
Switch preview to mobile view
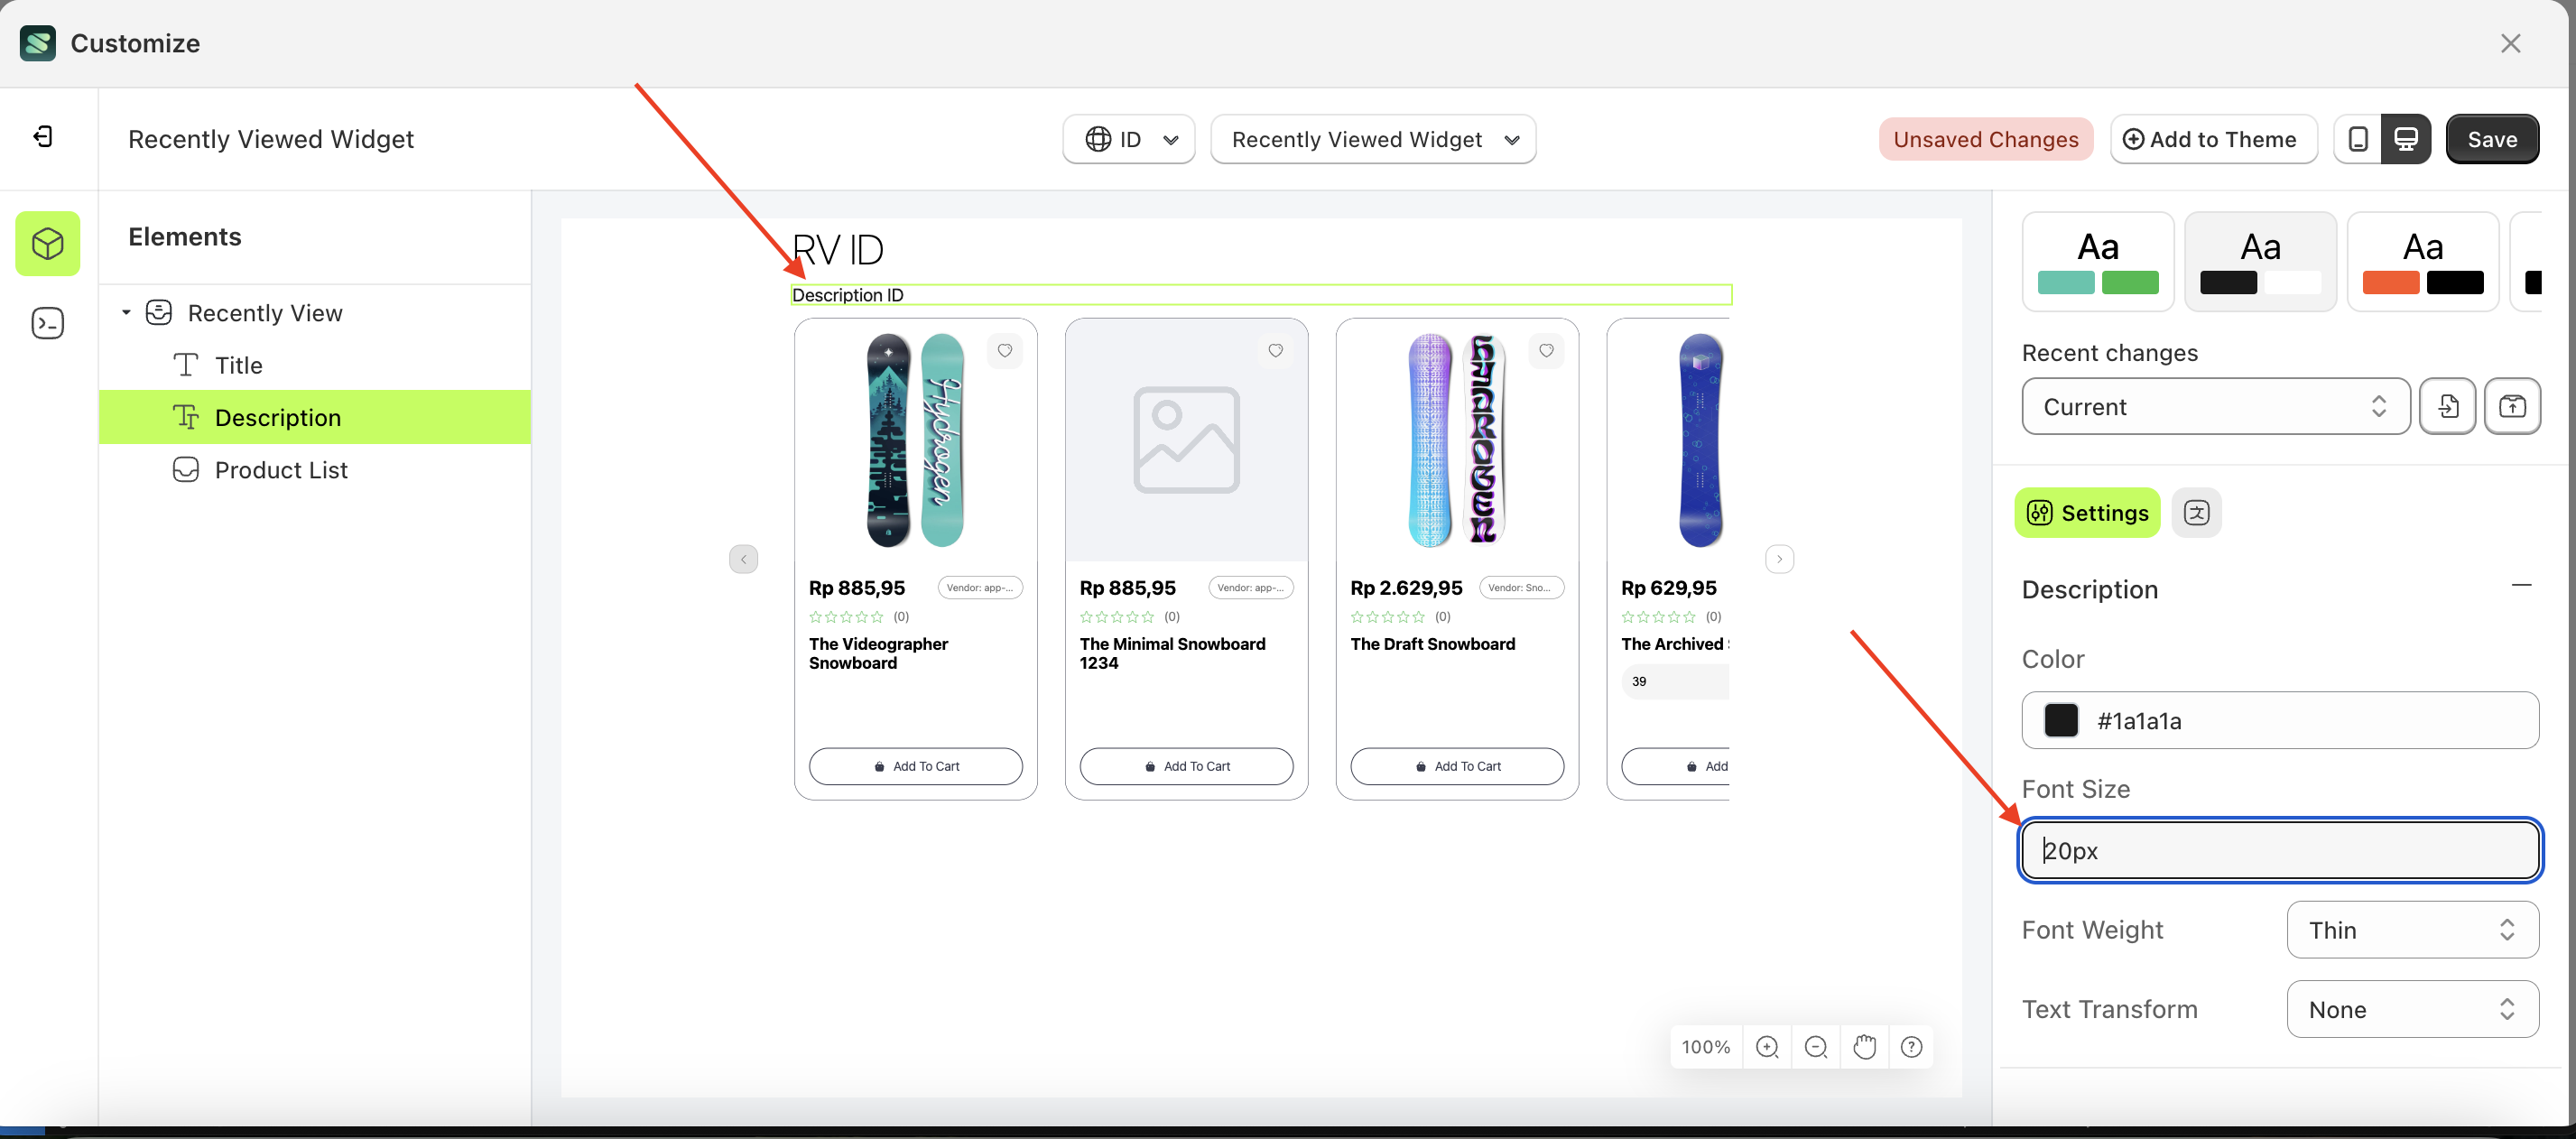pos(2358,138)
